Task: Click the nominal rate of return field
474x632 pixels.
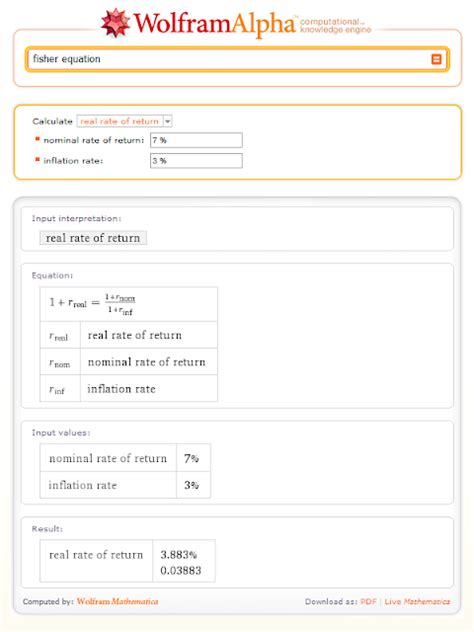Action: point(196,140)
